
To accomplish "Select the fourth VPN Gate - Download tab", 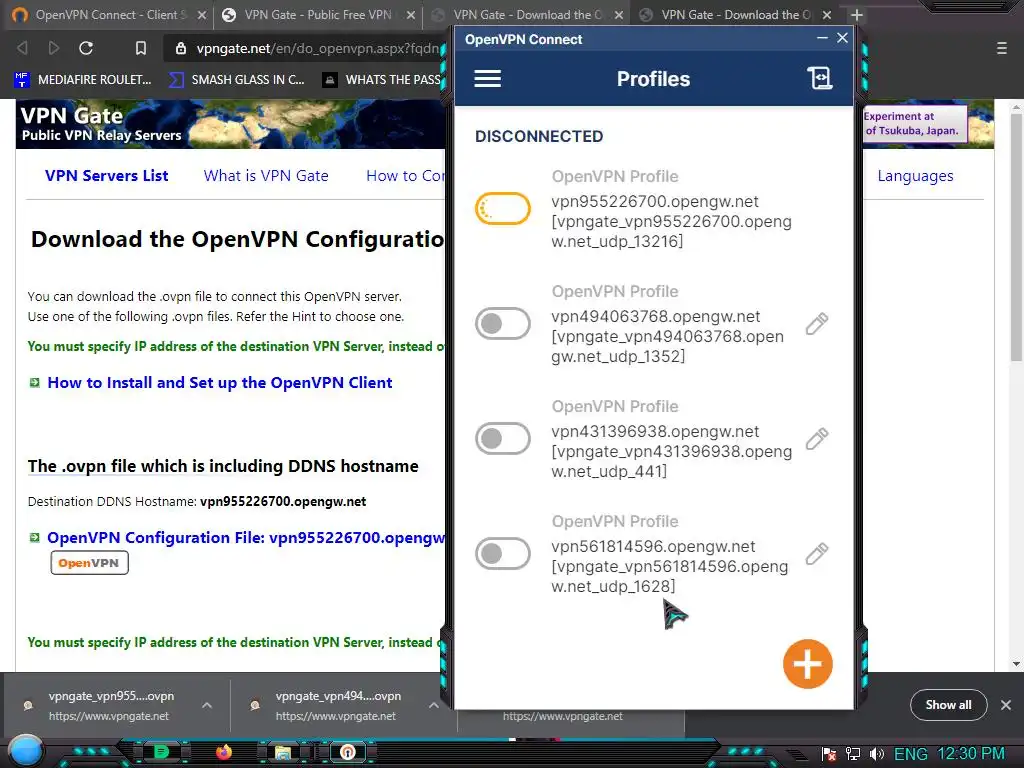I will pyautogui.click(x=735, y=15).
